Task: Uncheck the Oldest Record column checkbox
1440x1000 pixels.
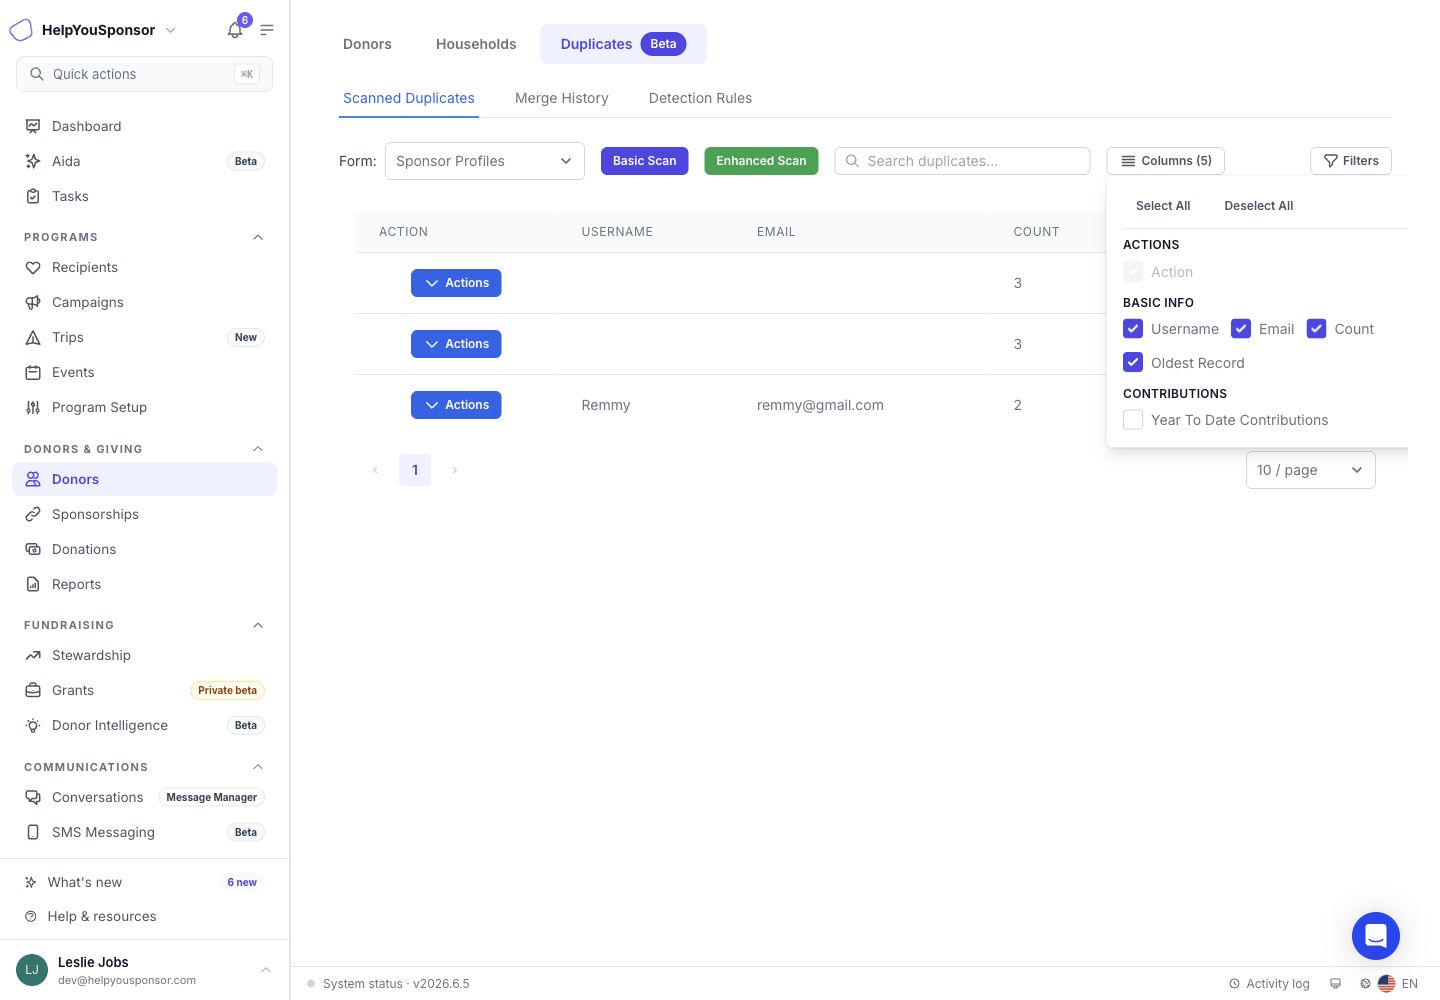Action: click(x=1133, y=362)
